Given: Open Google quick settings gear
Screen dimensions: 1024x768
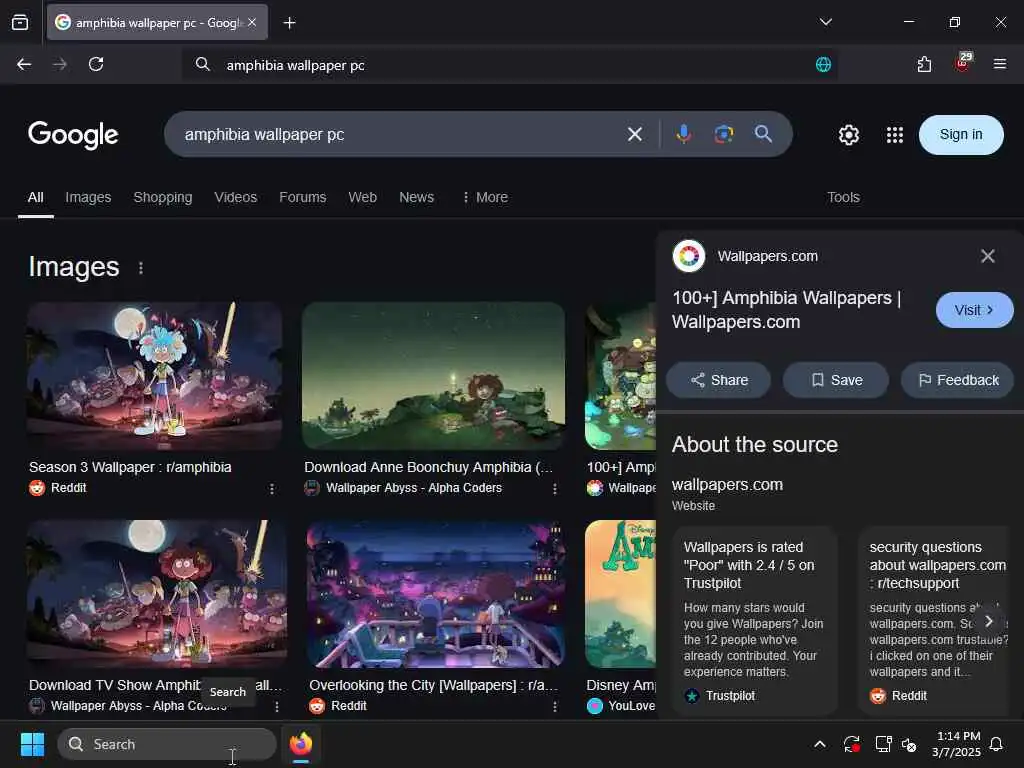Looking at the screenshot, I should click(x=848, y=135).
